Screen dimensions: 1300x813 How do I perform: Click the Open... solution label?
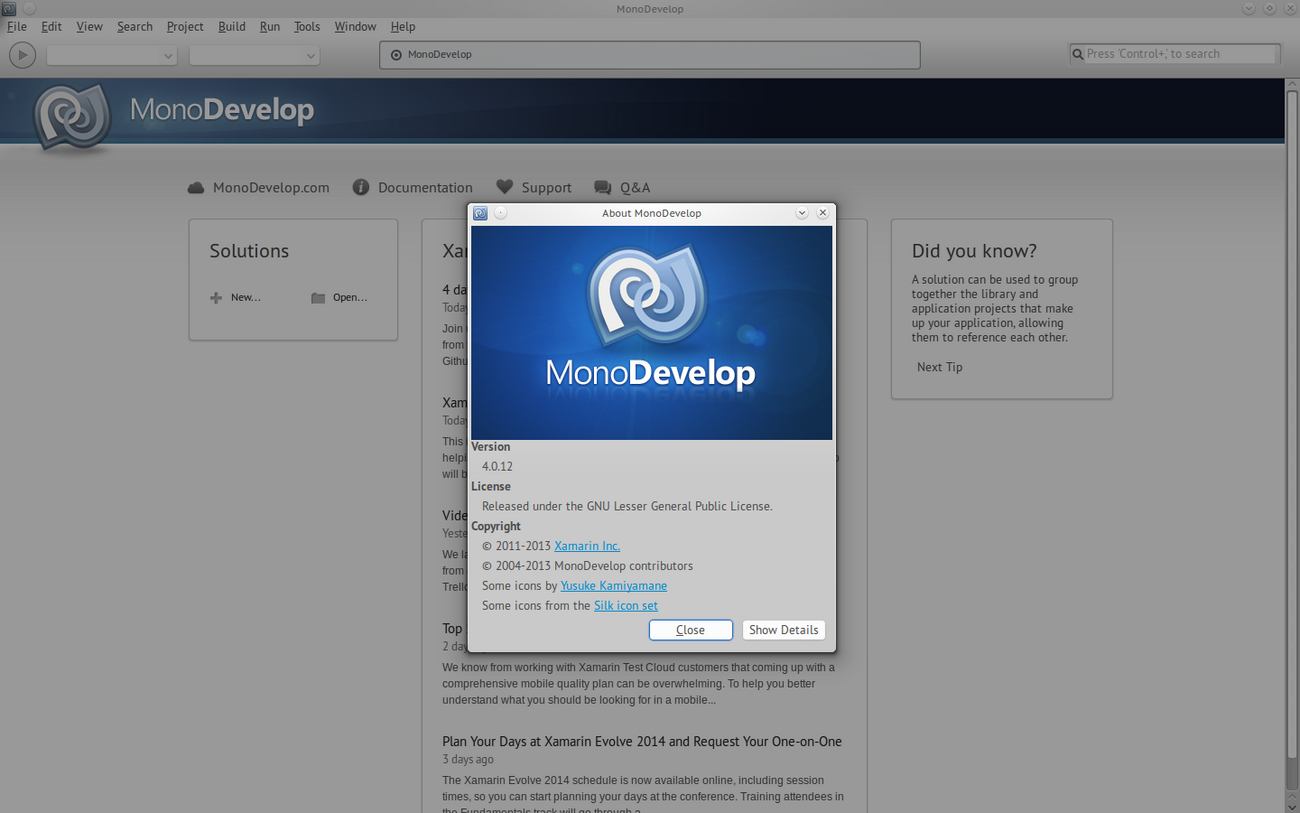(350, 298)
